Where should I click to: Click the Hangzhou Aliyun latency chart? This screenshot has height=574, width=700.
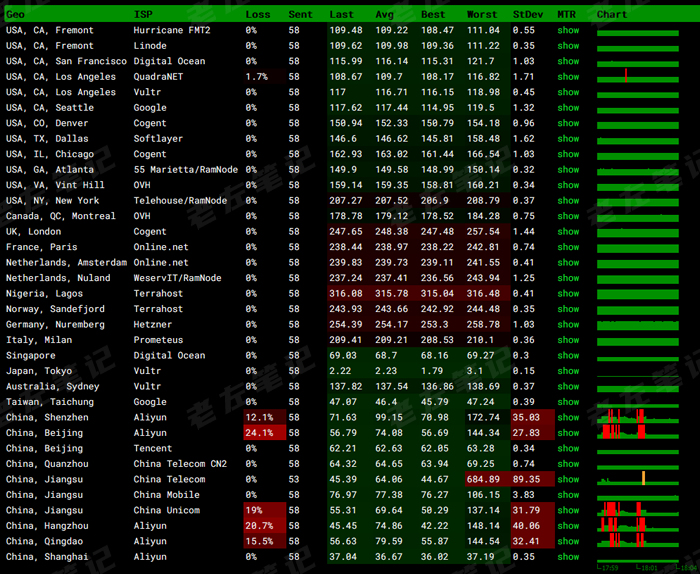click(x=638, y=524)
